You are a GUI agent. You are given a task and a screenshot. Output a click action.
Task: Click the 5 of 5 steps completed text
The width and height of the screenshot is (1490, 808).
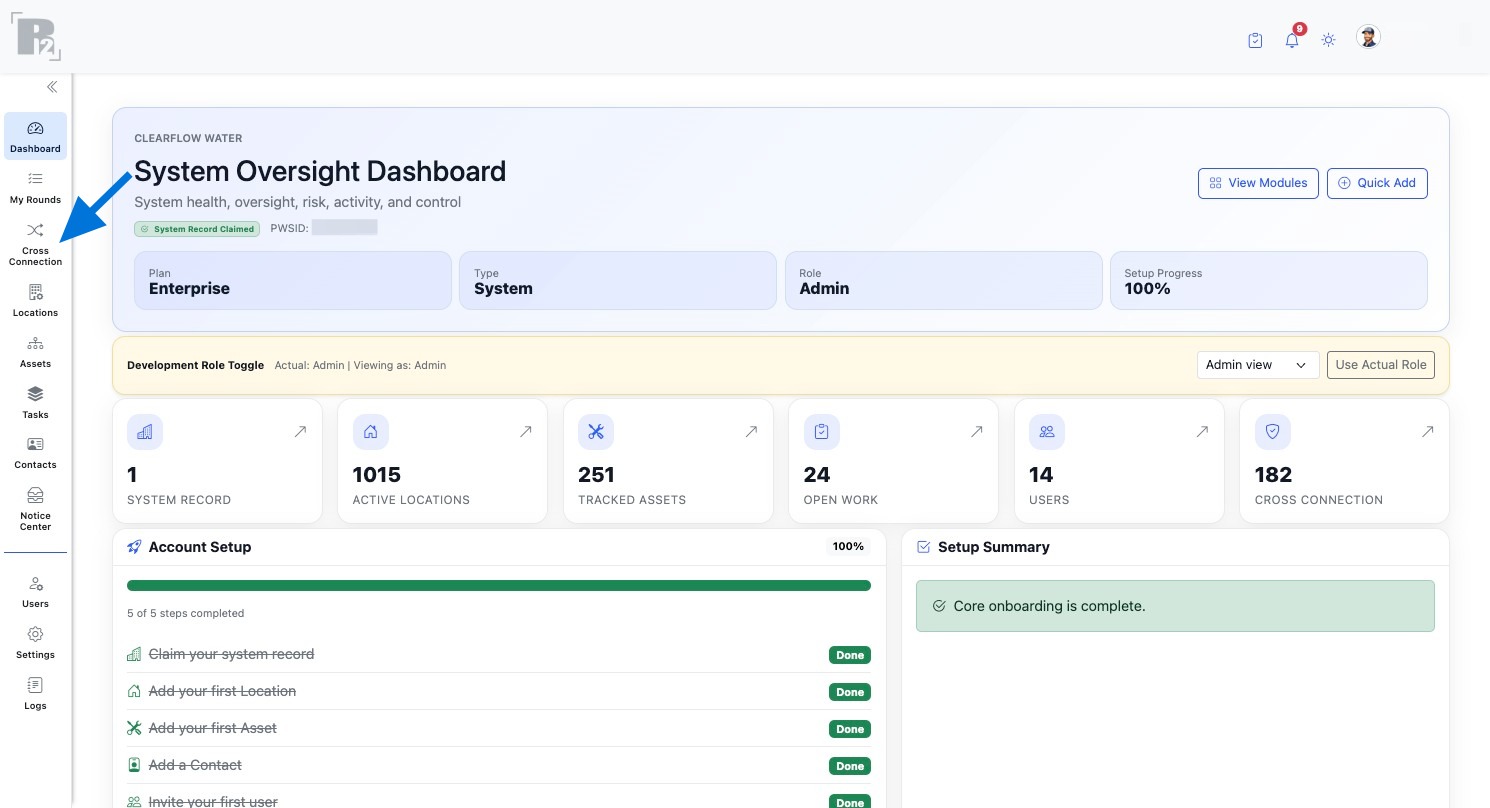click(185, 613)
